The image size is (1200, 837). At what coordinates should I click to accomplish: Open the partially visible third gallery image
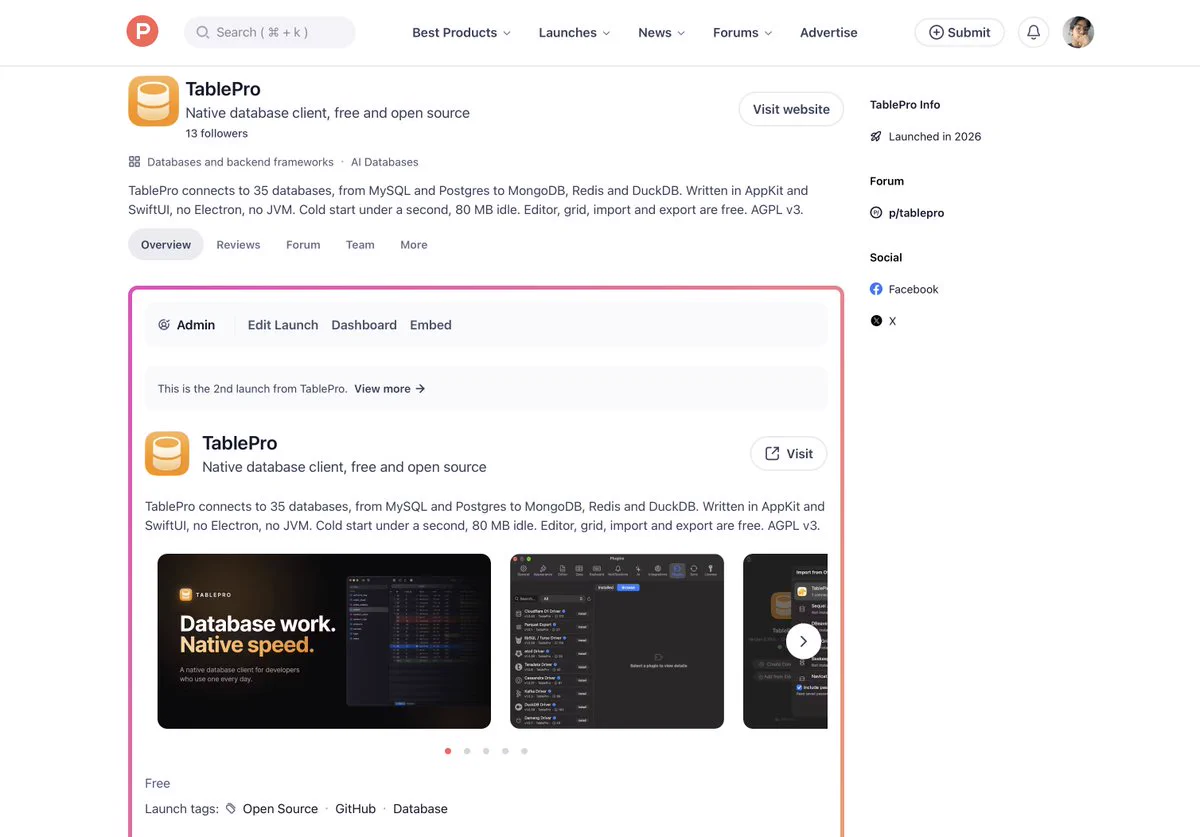click(785, 641)
